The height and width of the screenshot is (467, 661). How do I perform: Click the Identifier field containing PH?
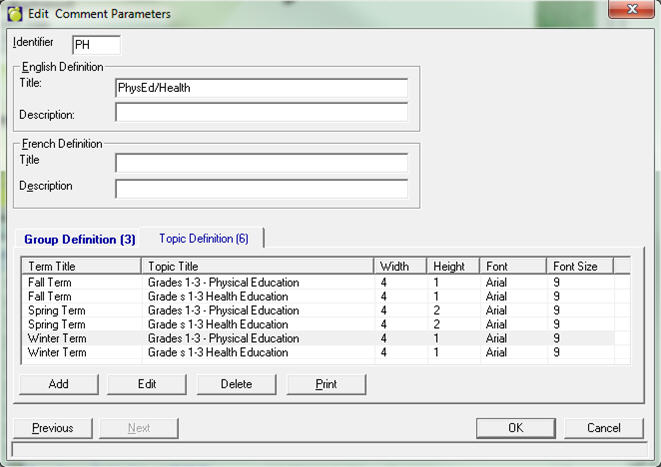click(96, 45)
